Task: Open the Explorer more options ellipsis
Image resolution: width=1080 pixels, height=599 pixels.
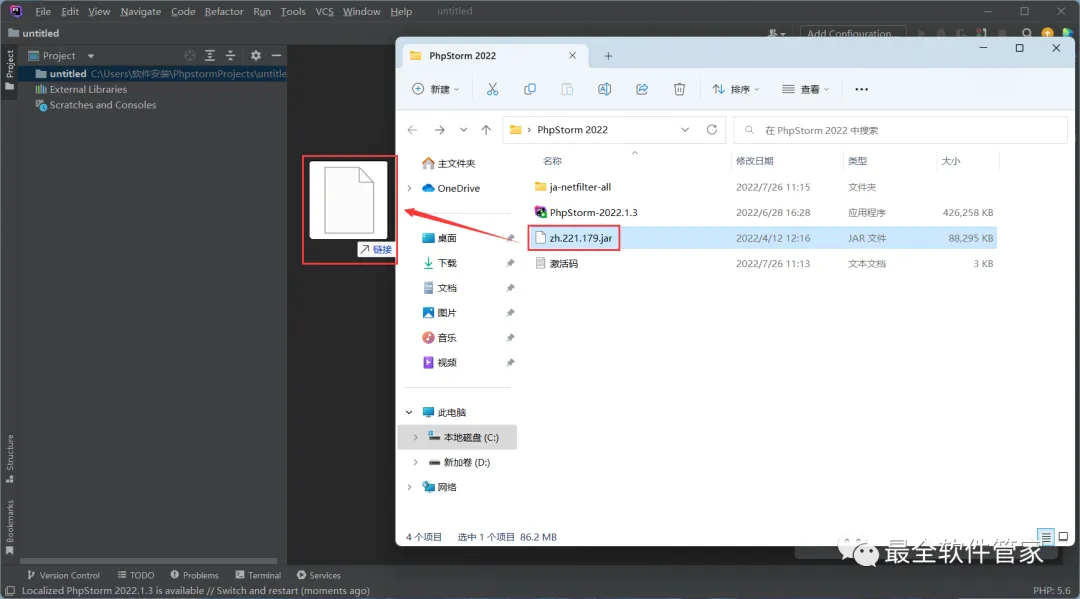Action: [861, 89]
